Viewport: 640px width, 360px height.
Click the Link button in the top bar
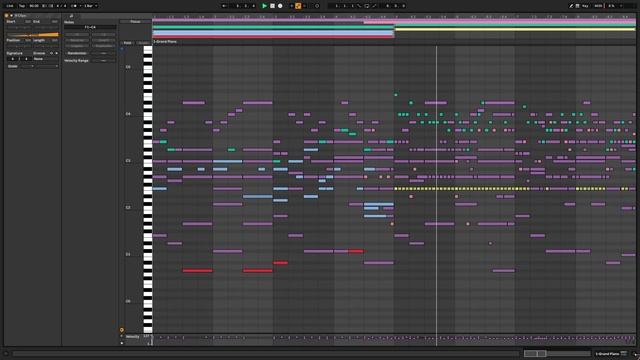click(10, 6)
